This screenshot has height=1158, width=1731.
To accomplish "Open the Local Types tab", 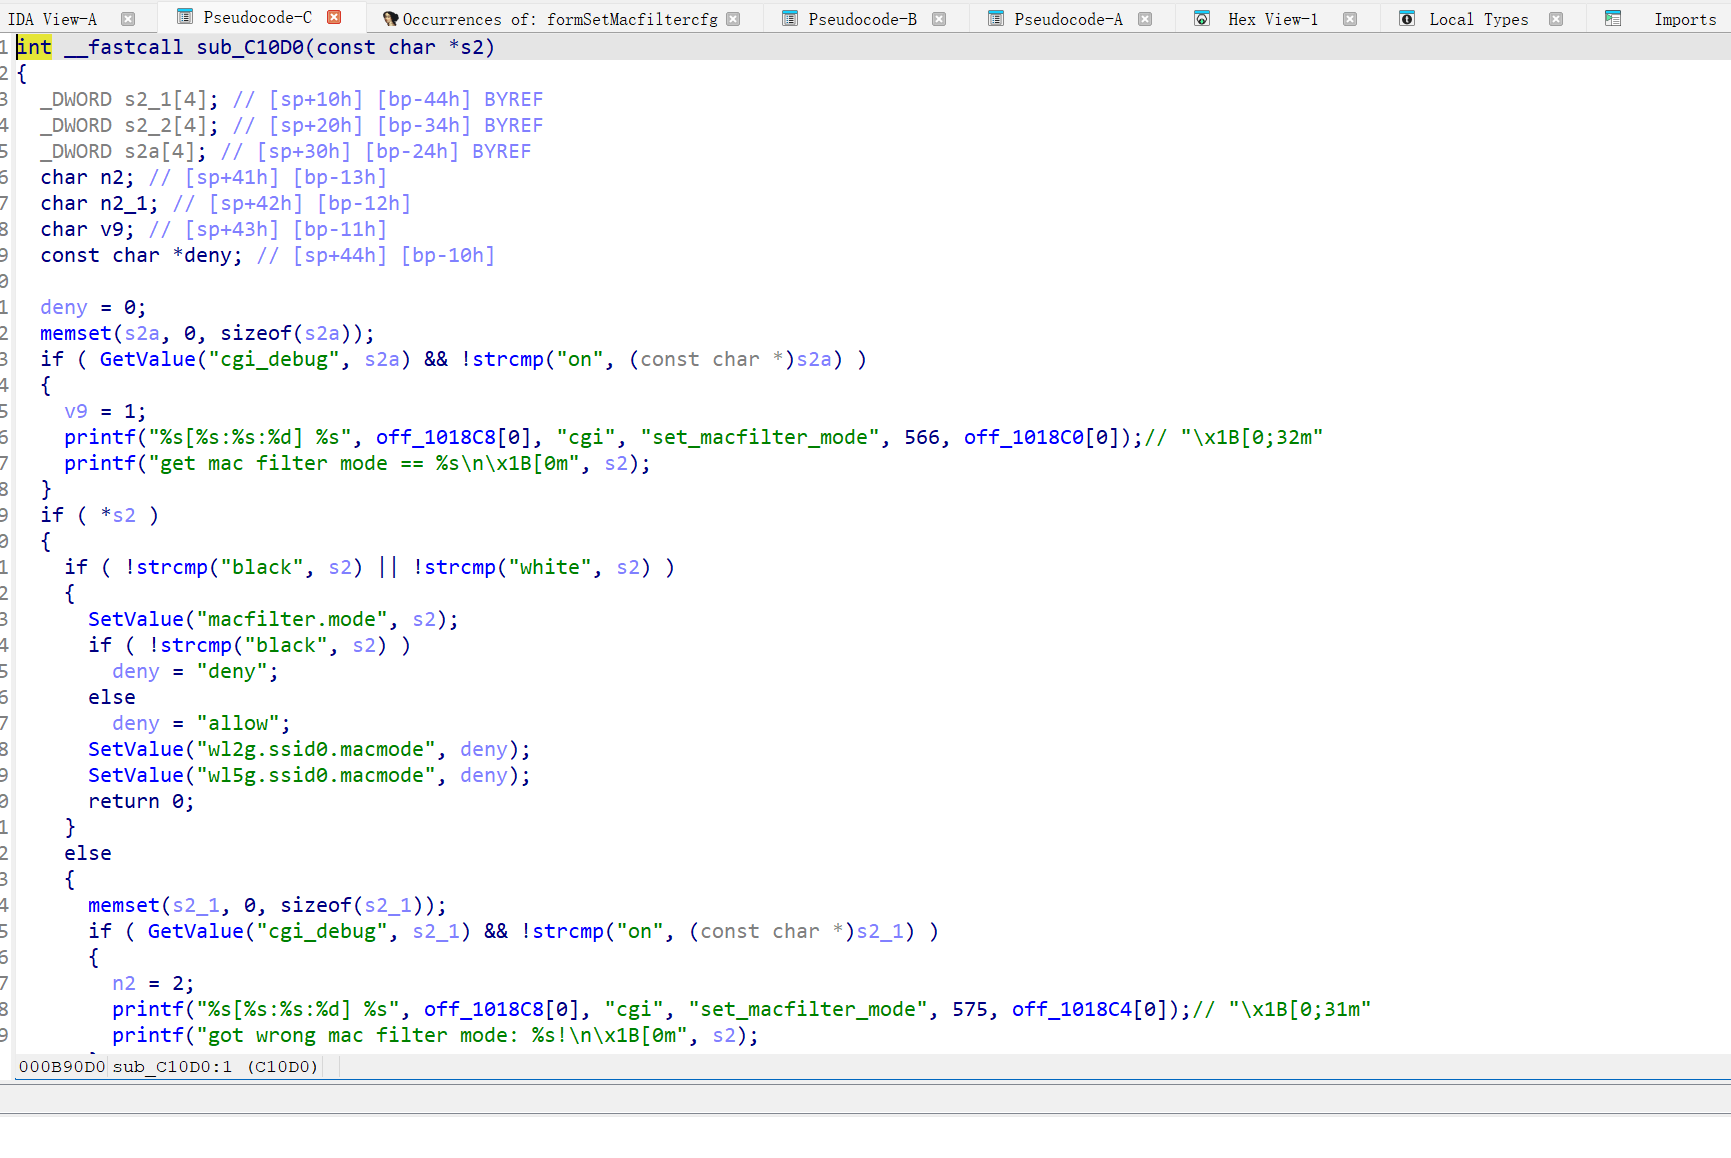I will click(x=1479, y=19).
